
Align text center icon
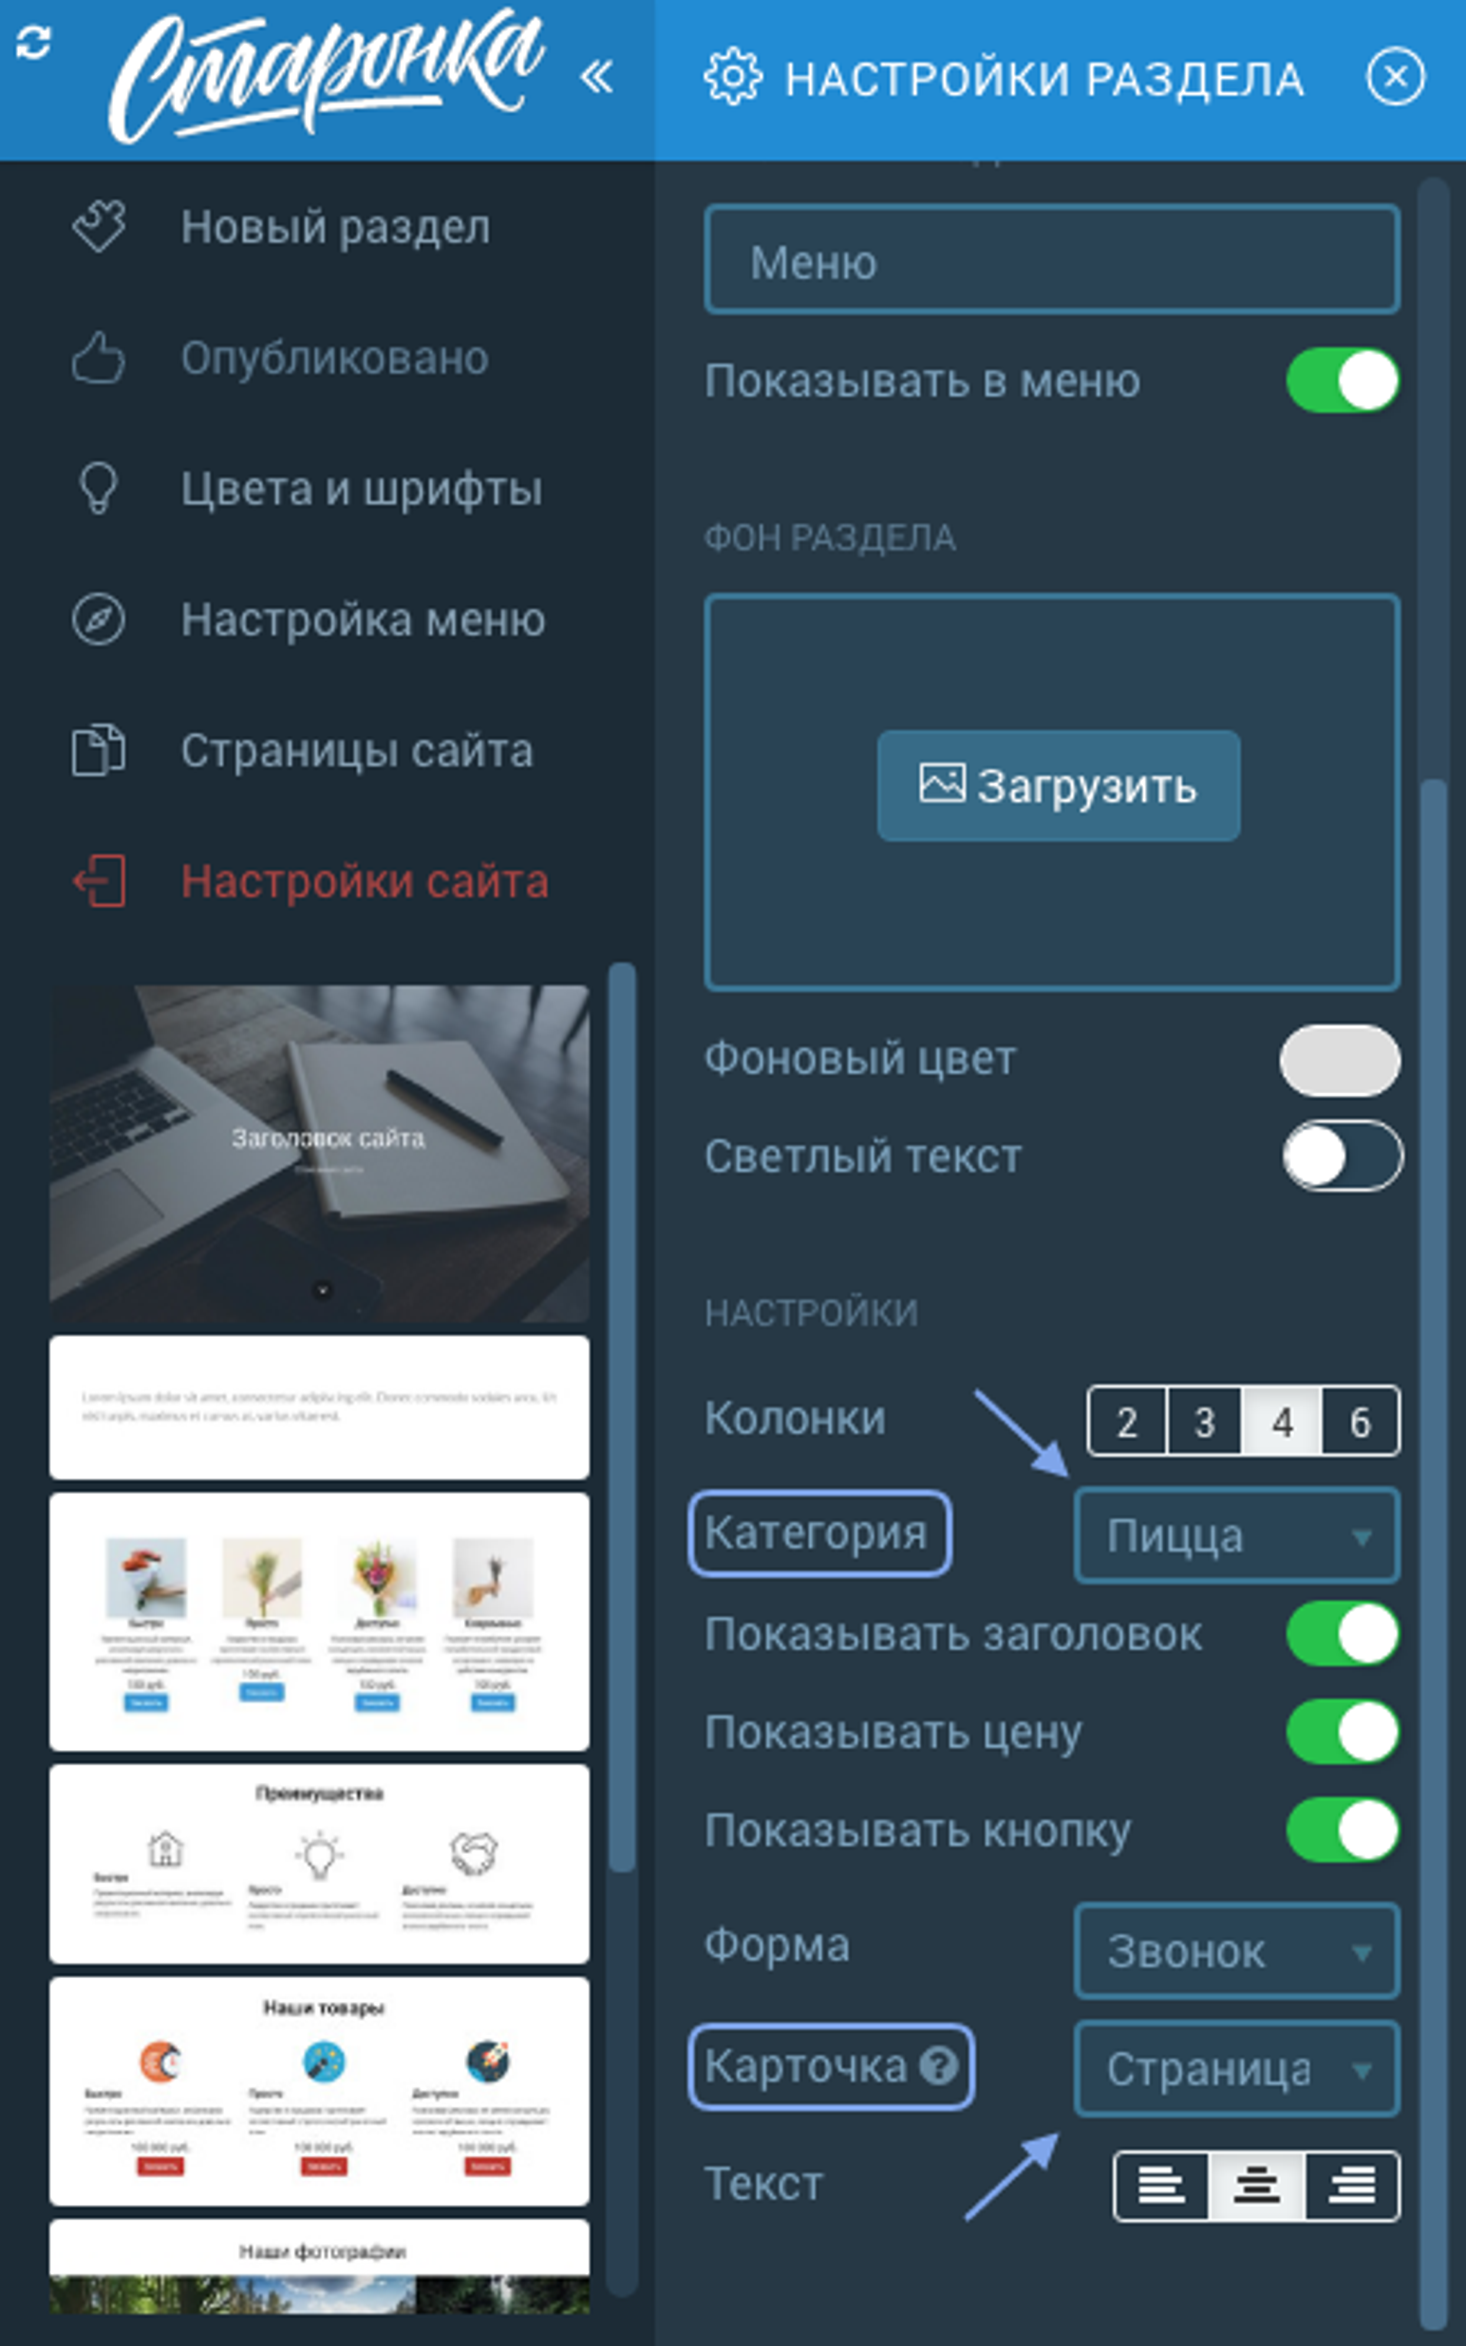[x=1256, y=2185]
